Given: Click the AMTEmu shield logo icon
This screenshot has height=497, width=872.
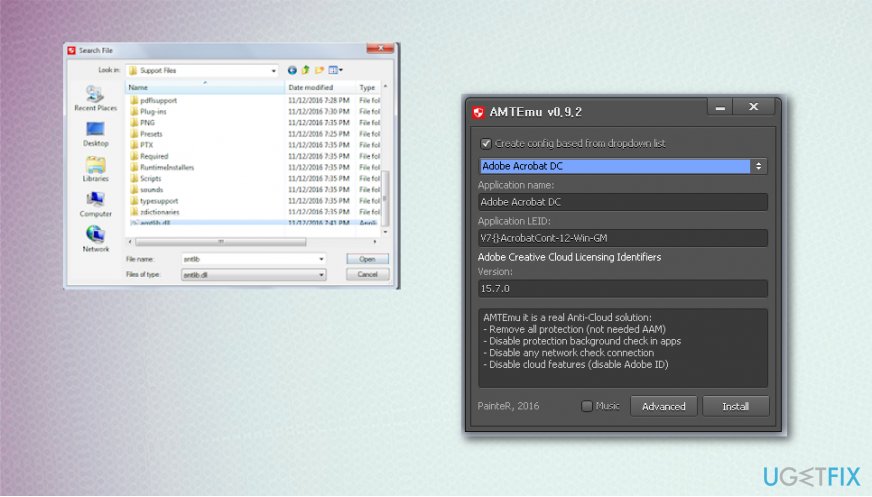Looking at the screenshot, I should [478, 112].
